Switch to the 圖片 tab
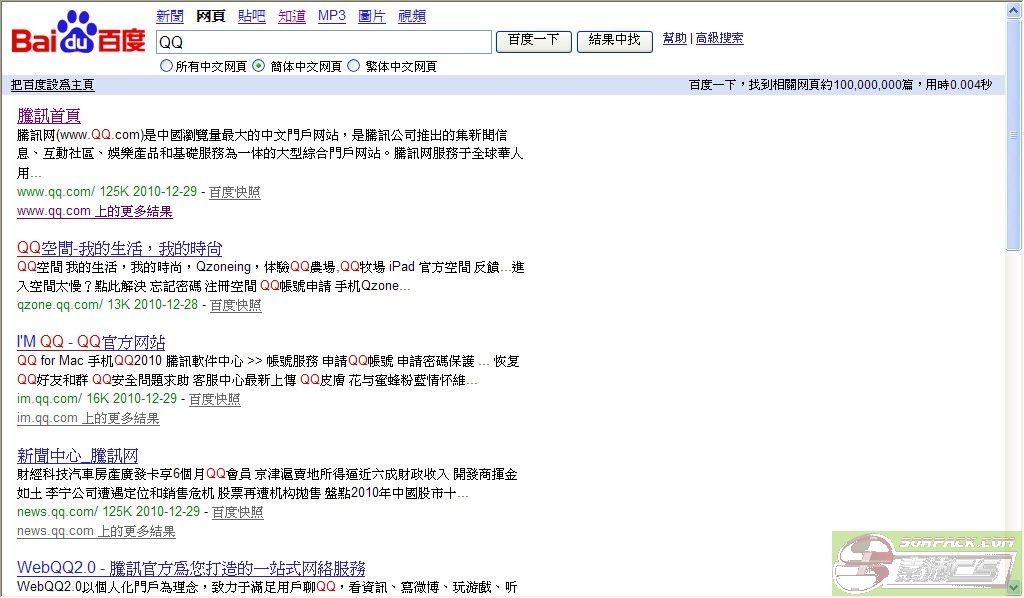Screen dimensions: 1024x598 372,16
